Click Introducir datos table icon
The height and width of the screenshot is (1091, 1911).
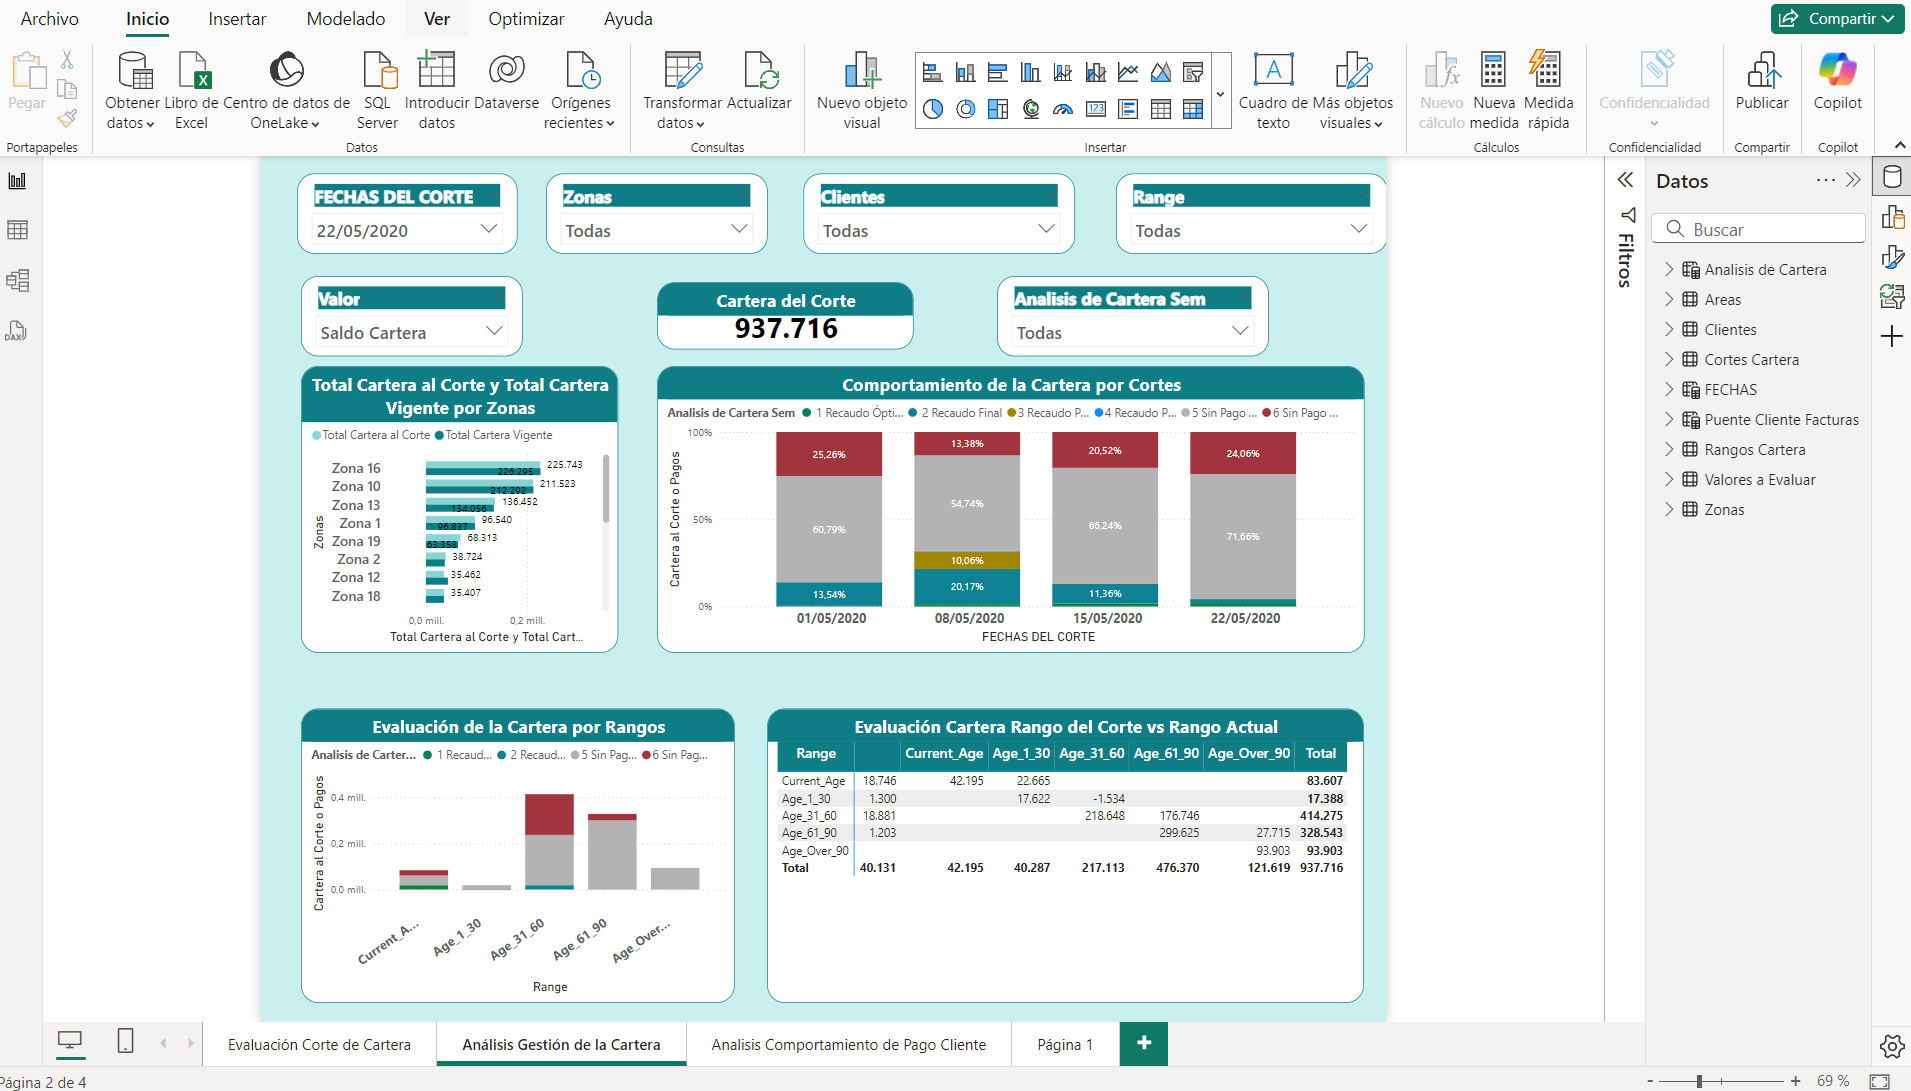[436, 70]
